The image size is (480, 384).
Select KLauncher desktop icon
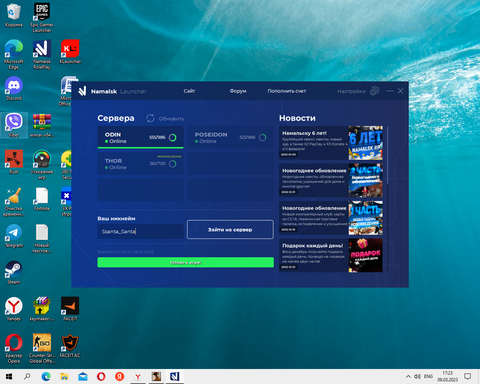pyautogui.click(x=70, y=52)
